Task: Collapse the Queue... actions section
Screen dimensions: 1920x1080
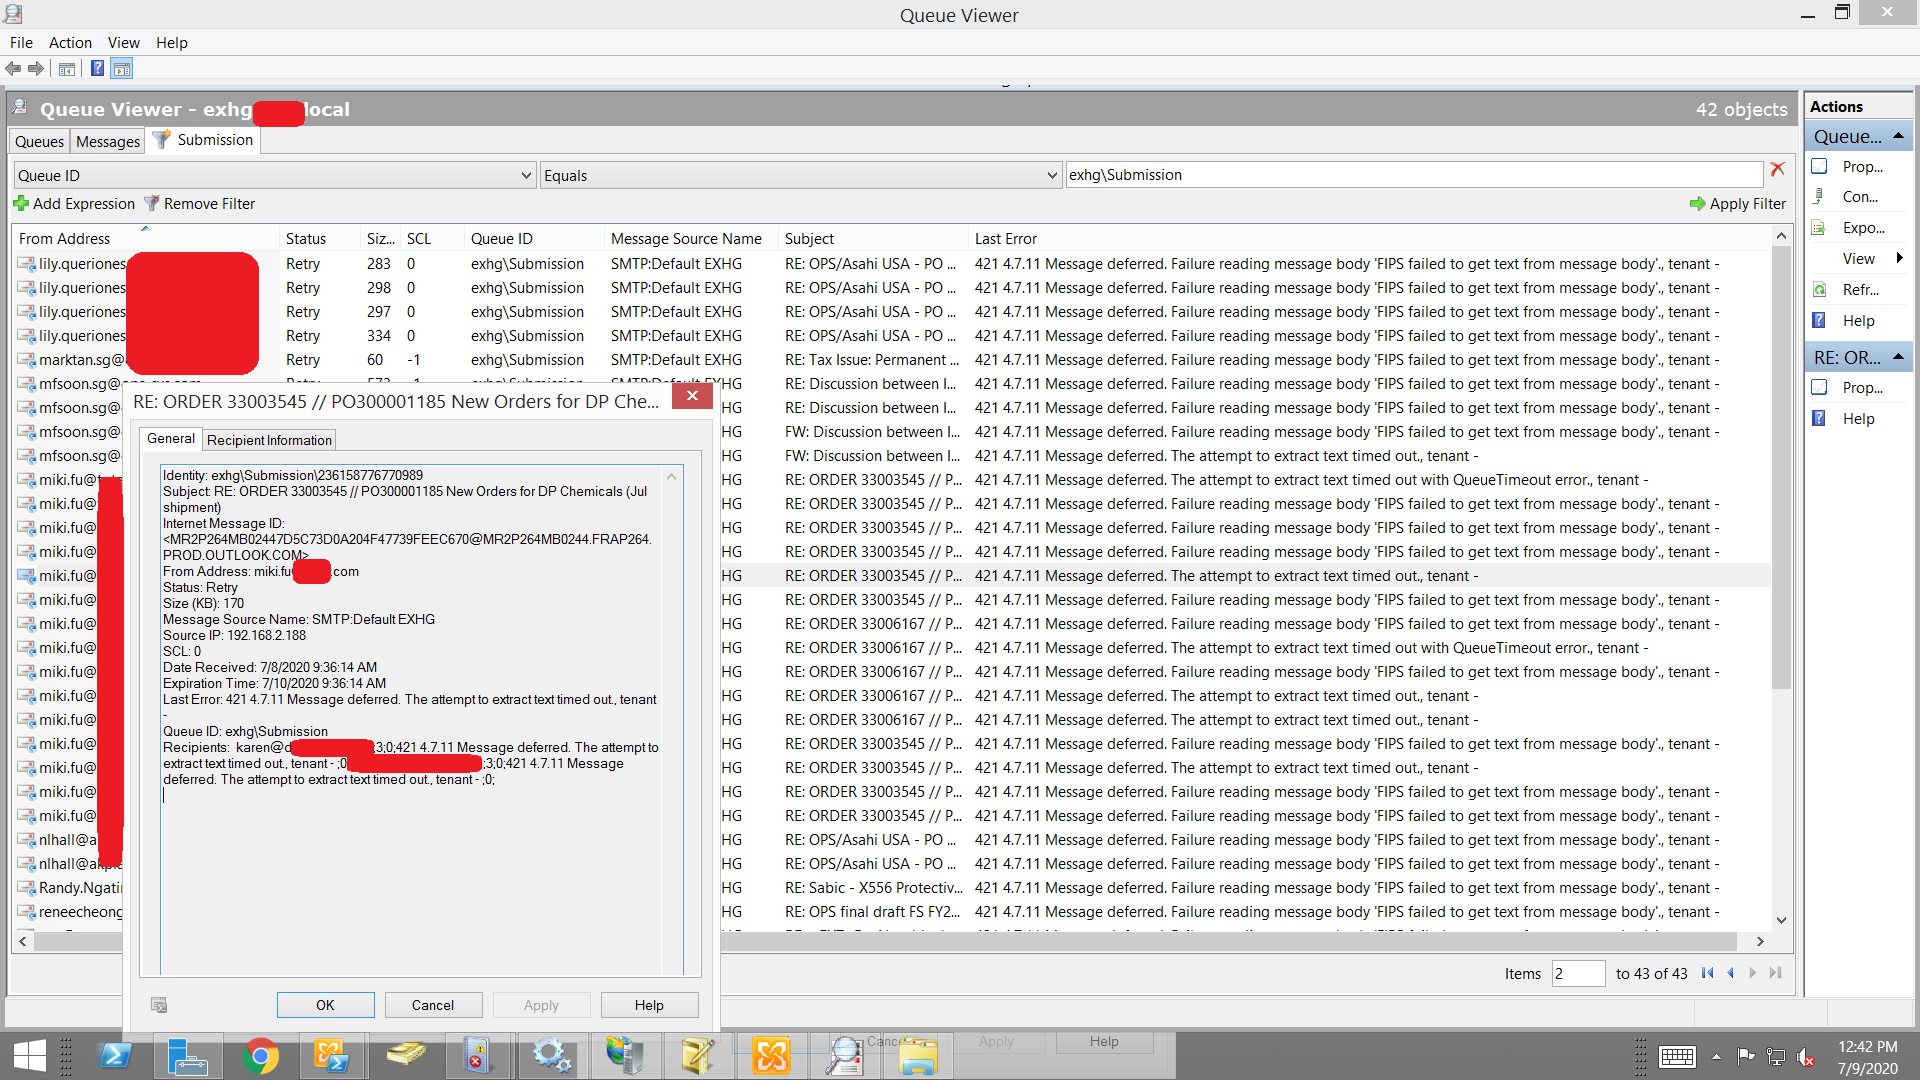Action: pos(1898,136)
